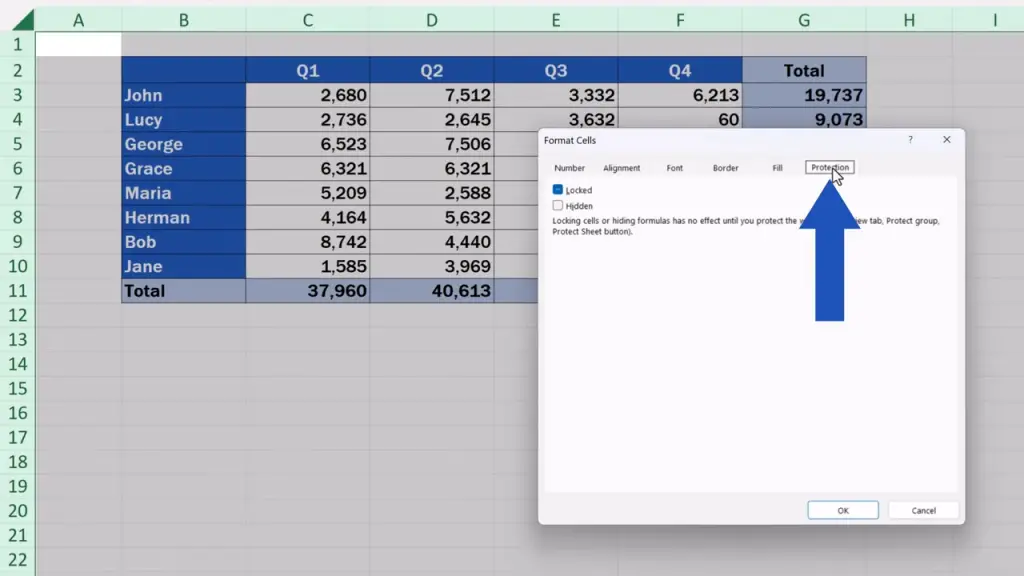Select the Border tab
The width and height of the screenshot is (1024, 576).
click(725, 168)
